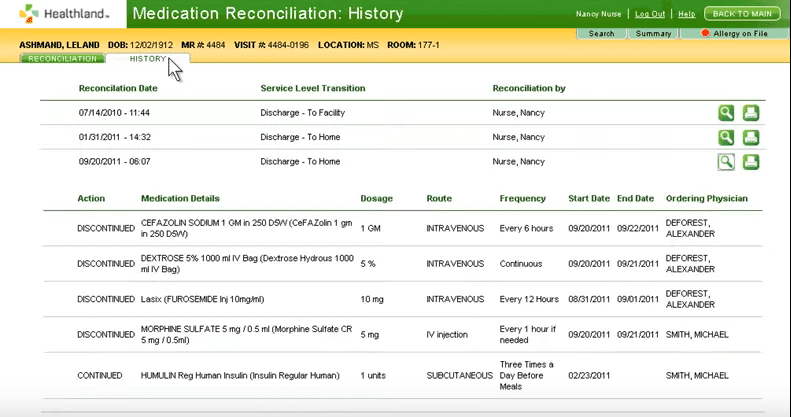Print the 07/14/2010 reconciliation record
Viewport: 791px width, 417px height.
coord(750,113)
